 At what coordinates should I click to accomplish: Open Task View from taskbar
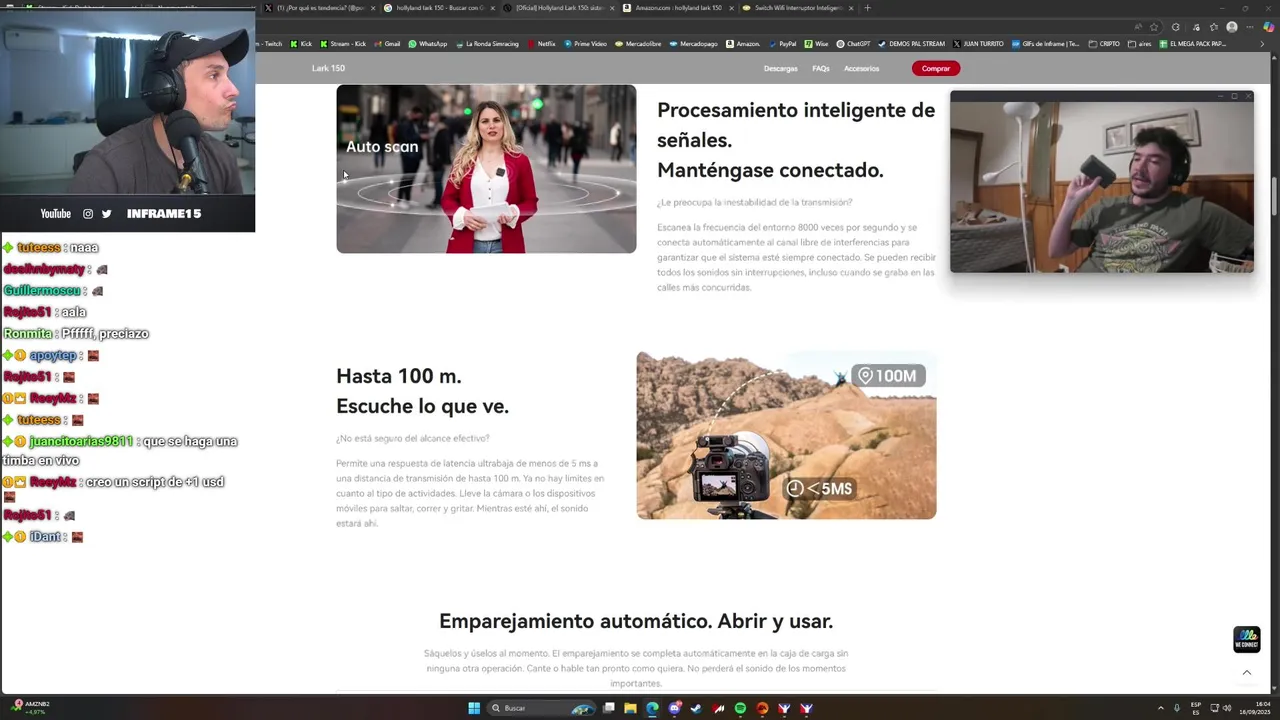(609, 708)
